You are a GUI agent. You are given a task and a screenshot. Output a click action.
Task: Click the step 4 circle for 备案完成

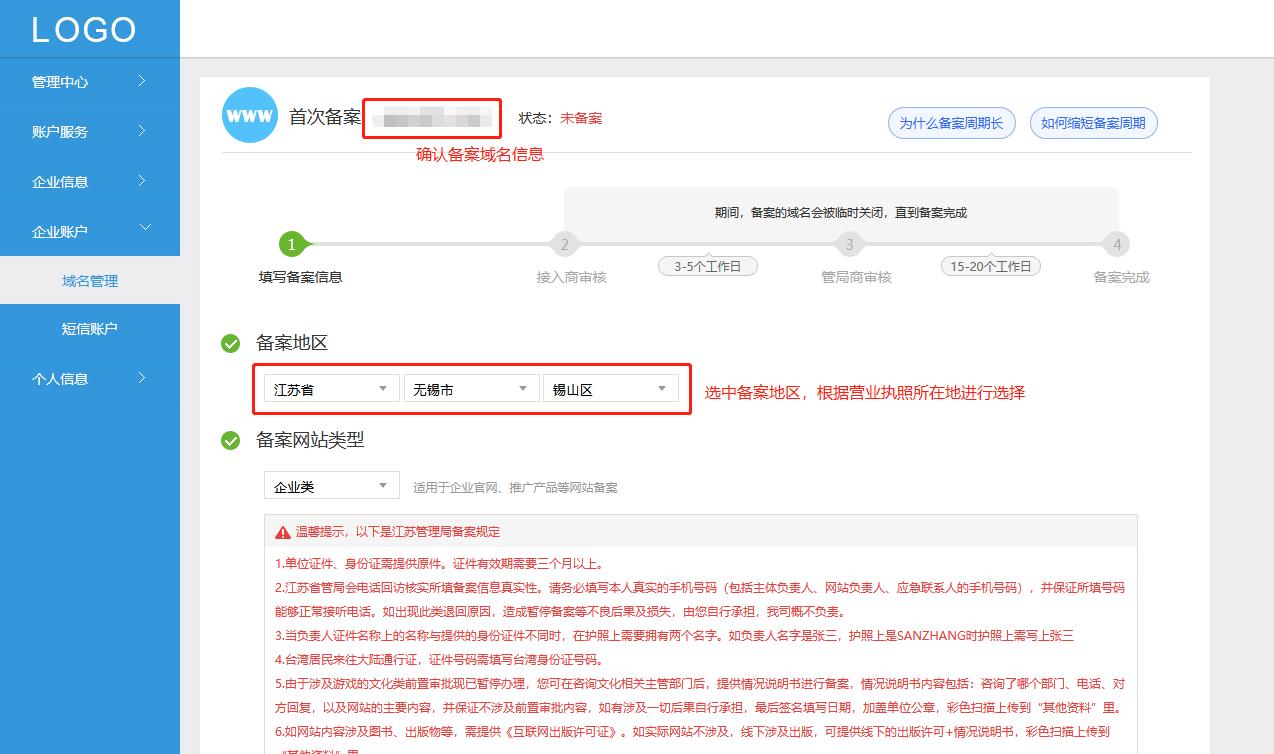(1117, 244)
